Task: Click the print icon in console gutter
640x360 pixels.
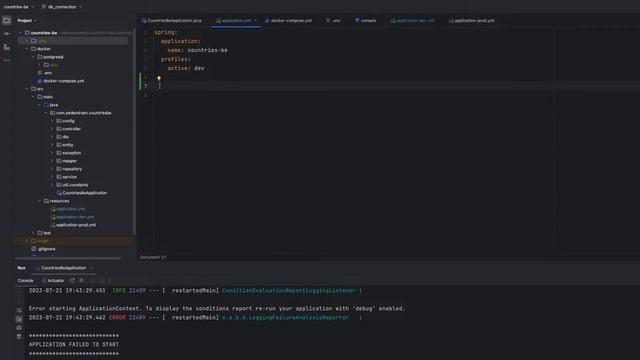Action: pos(19,328)
